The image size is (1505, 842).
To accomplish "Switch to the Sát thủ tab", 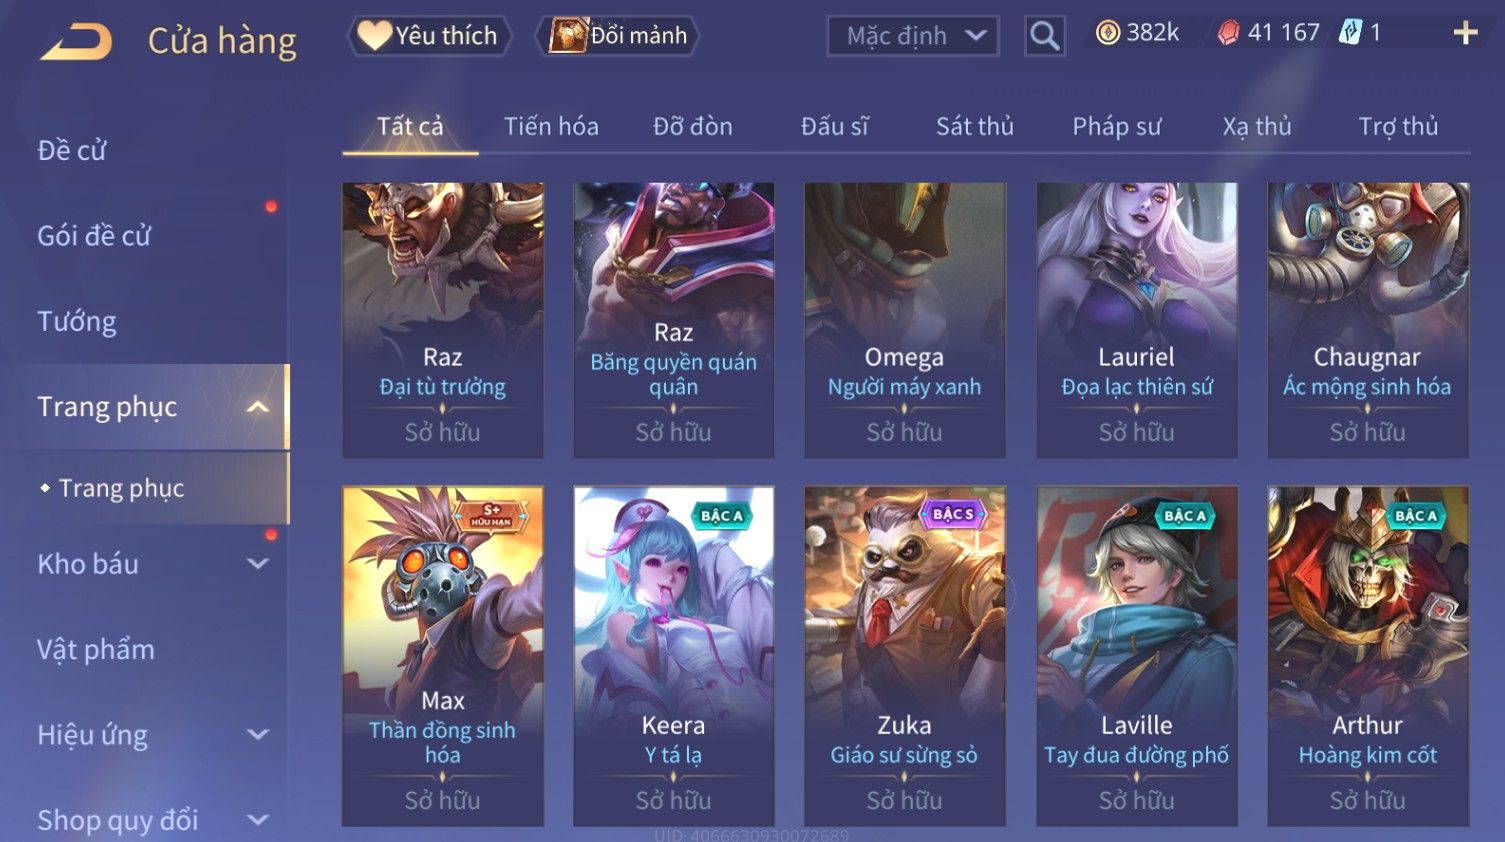I will coord(974,127).
